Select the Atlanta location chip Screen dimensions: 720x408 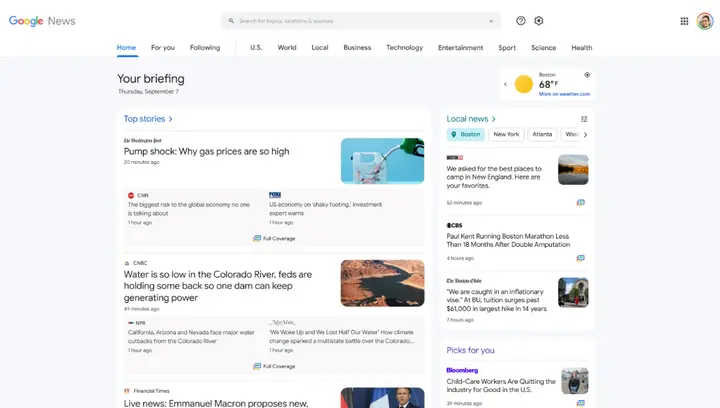542,134
